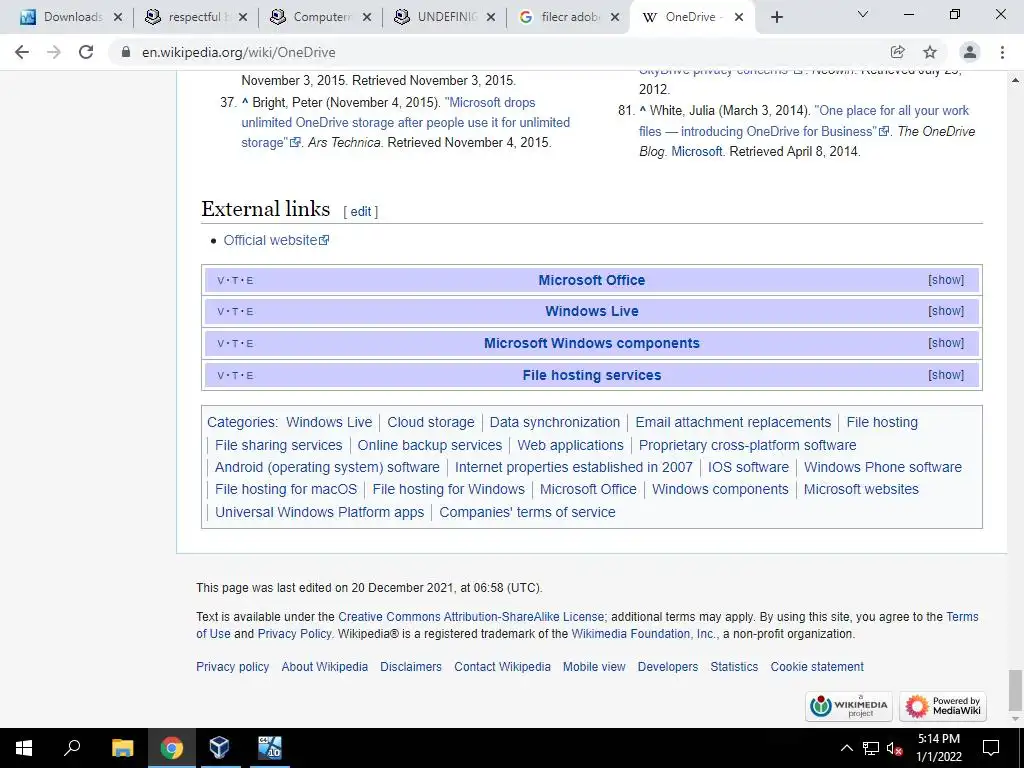Viewport: 1024px width, 768px height.
Task: Open the Web applications category
Action: click(x=570, y=445)
